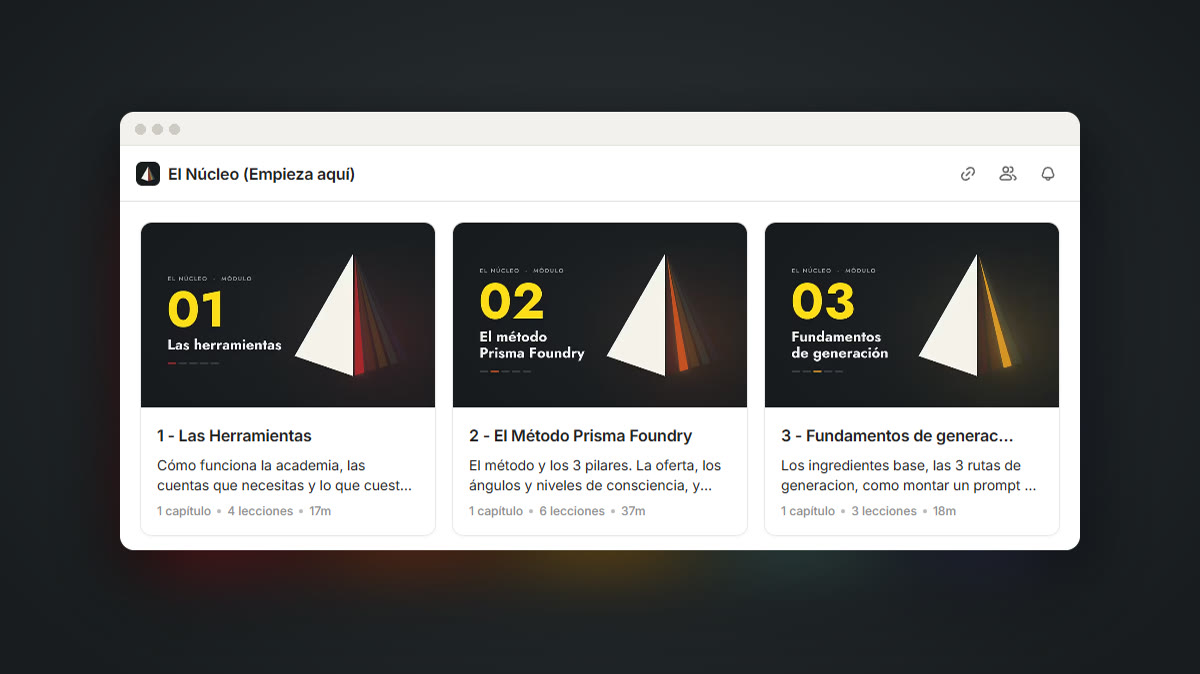Viewport: 1200px width, 674px height.
Task: Click the notifications bell icon
Action: point(1048,174)
